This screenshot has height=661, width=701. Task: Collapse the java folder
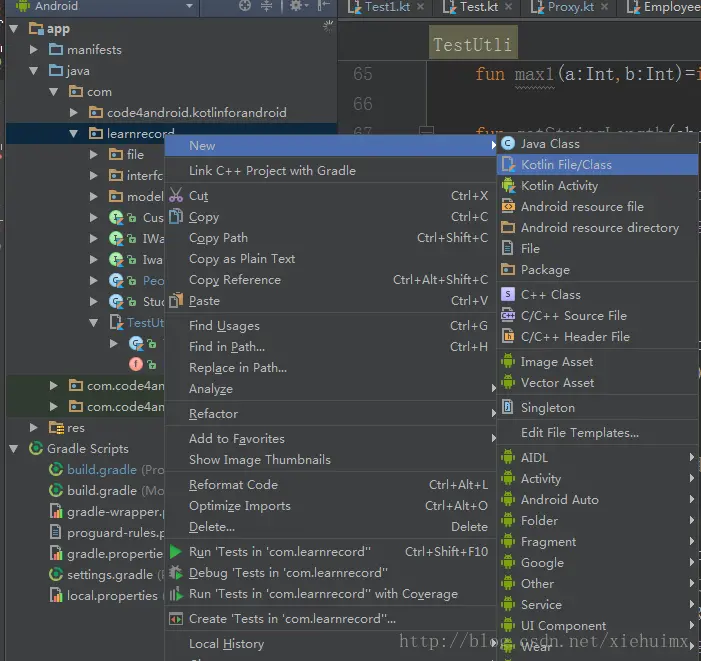click(x=34, y=71)
